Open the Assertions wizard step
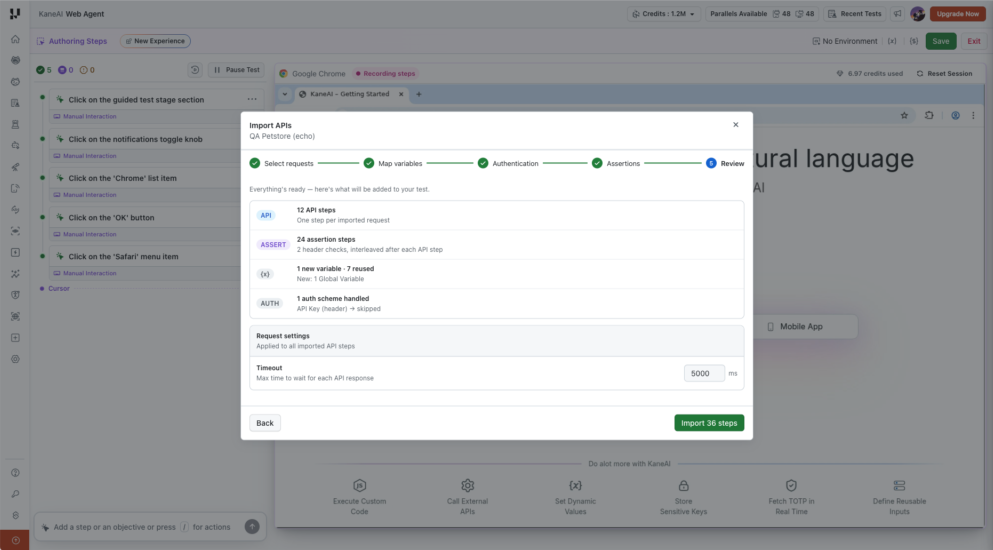 pyautogui.click(x=616, y=163)
